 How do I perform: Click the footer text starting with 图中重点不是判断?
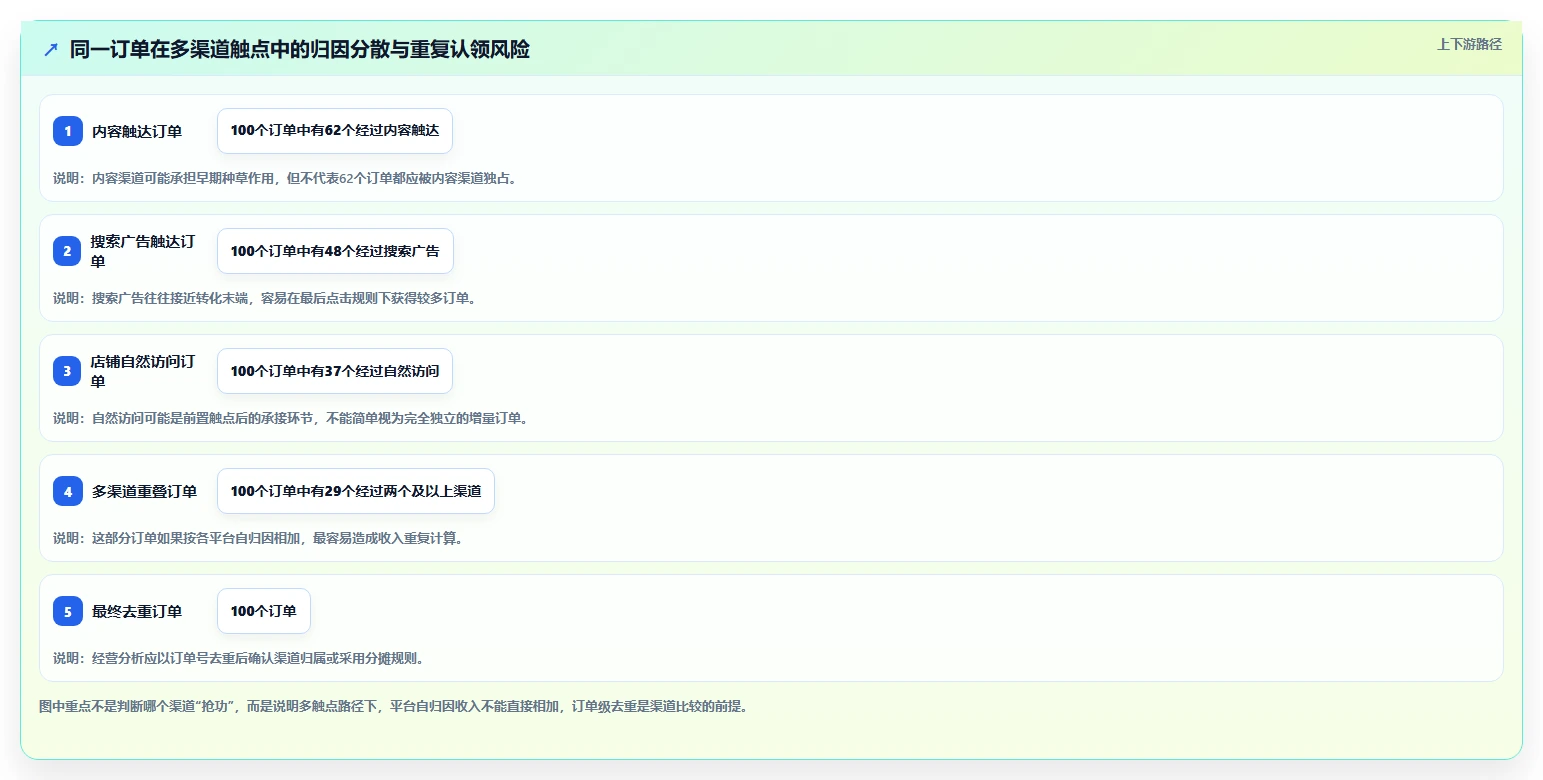394,706
